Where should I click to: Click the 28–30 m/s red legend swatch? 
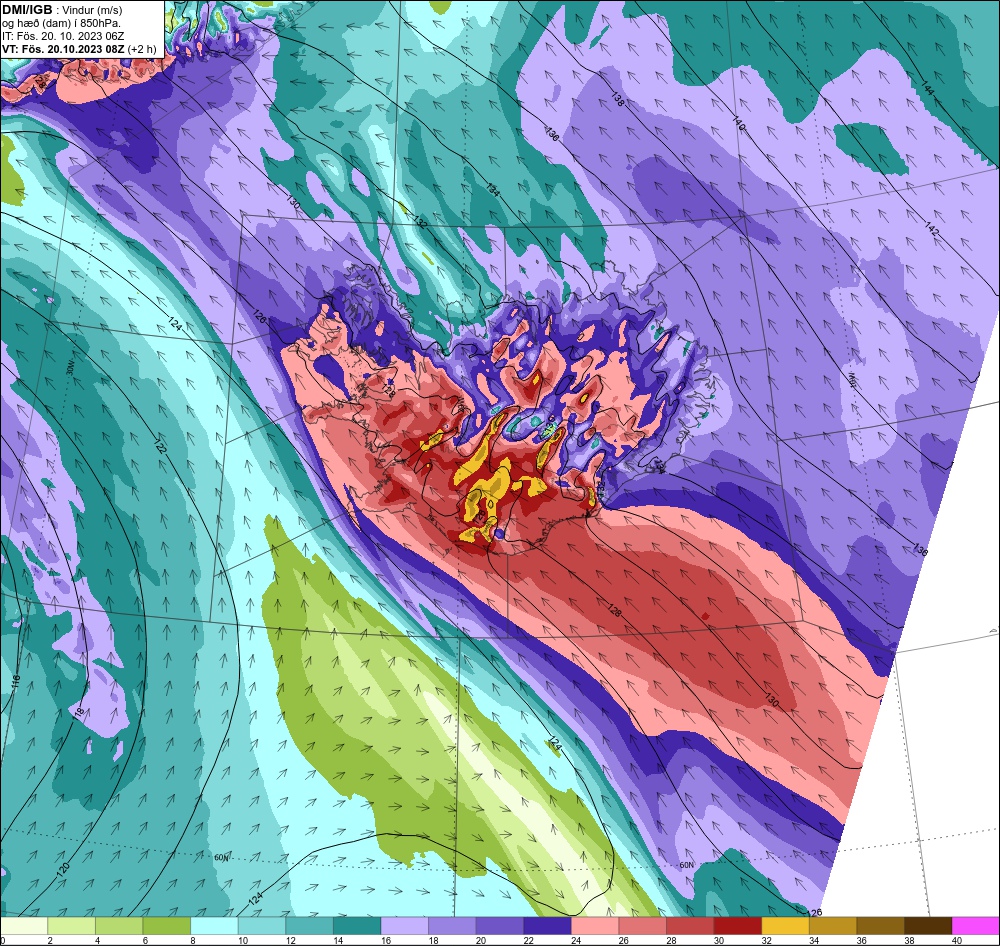click(x=689, y=926)
